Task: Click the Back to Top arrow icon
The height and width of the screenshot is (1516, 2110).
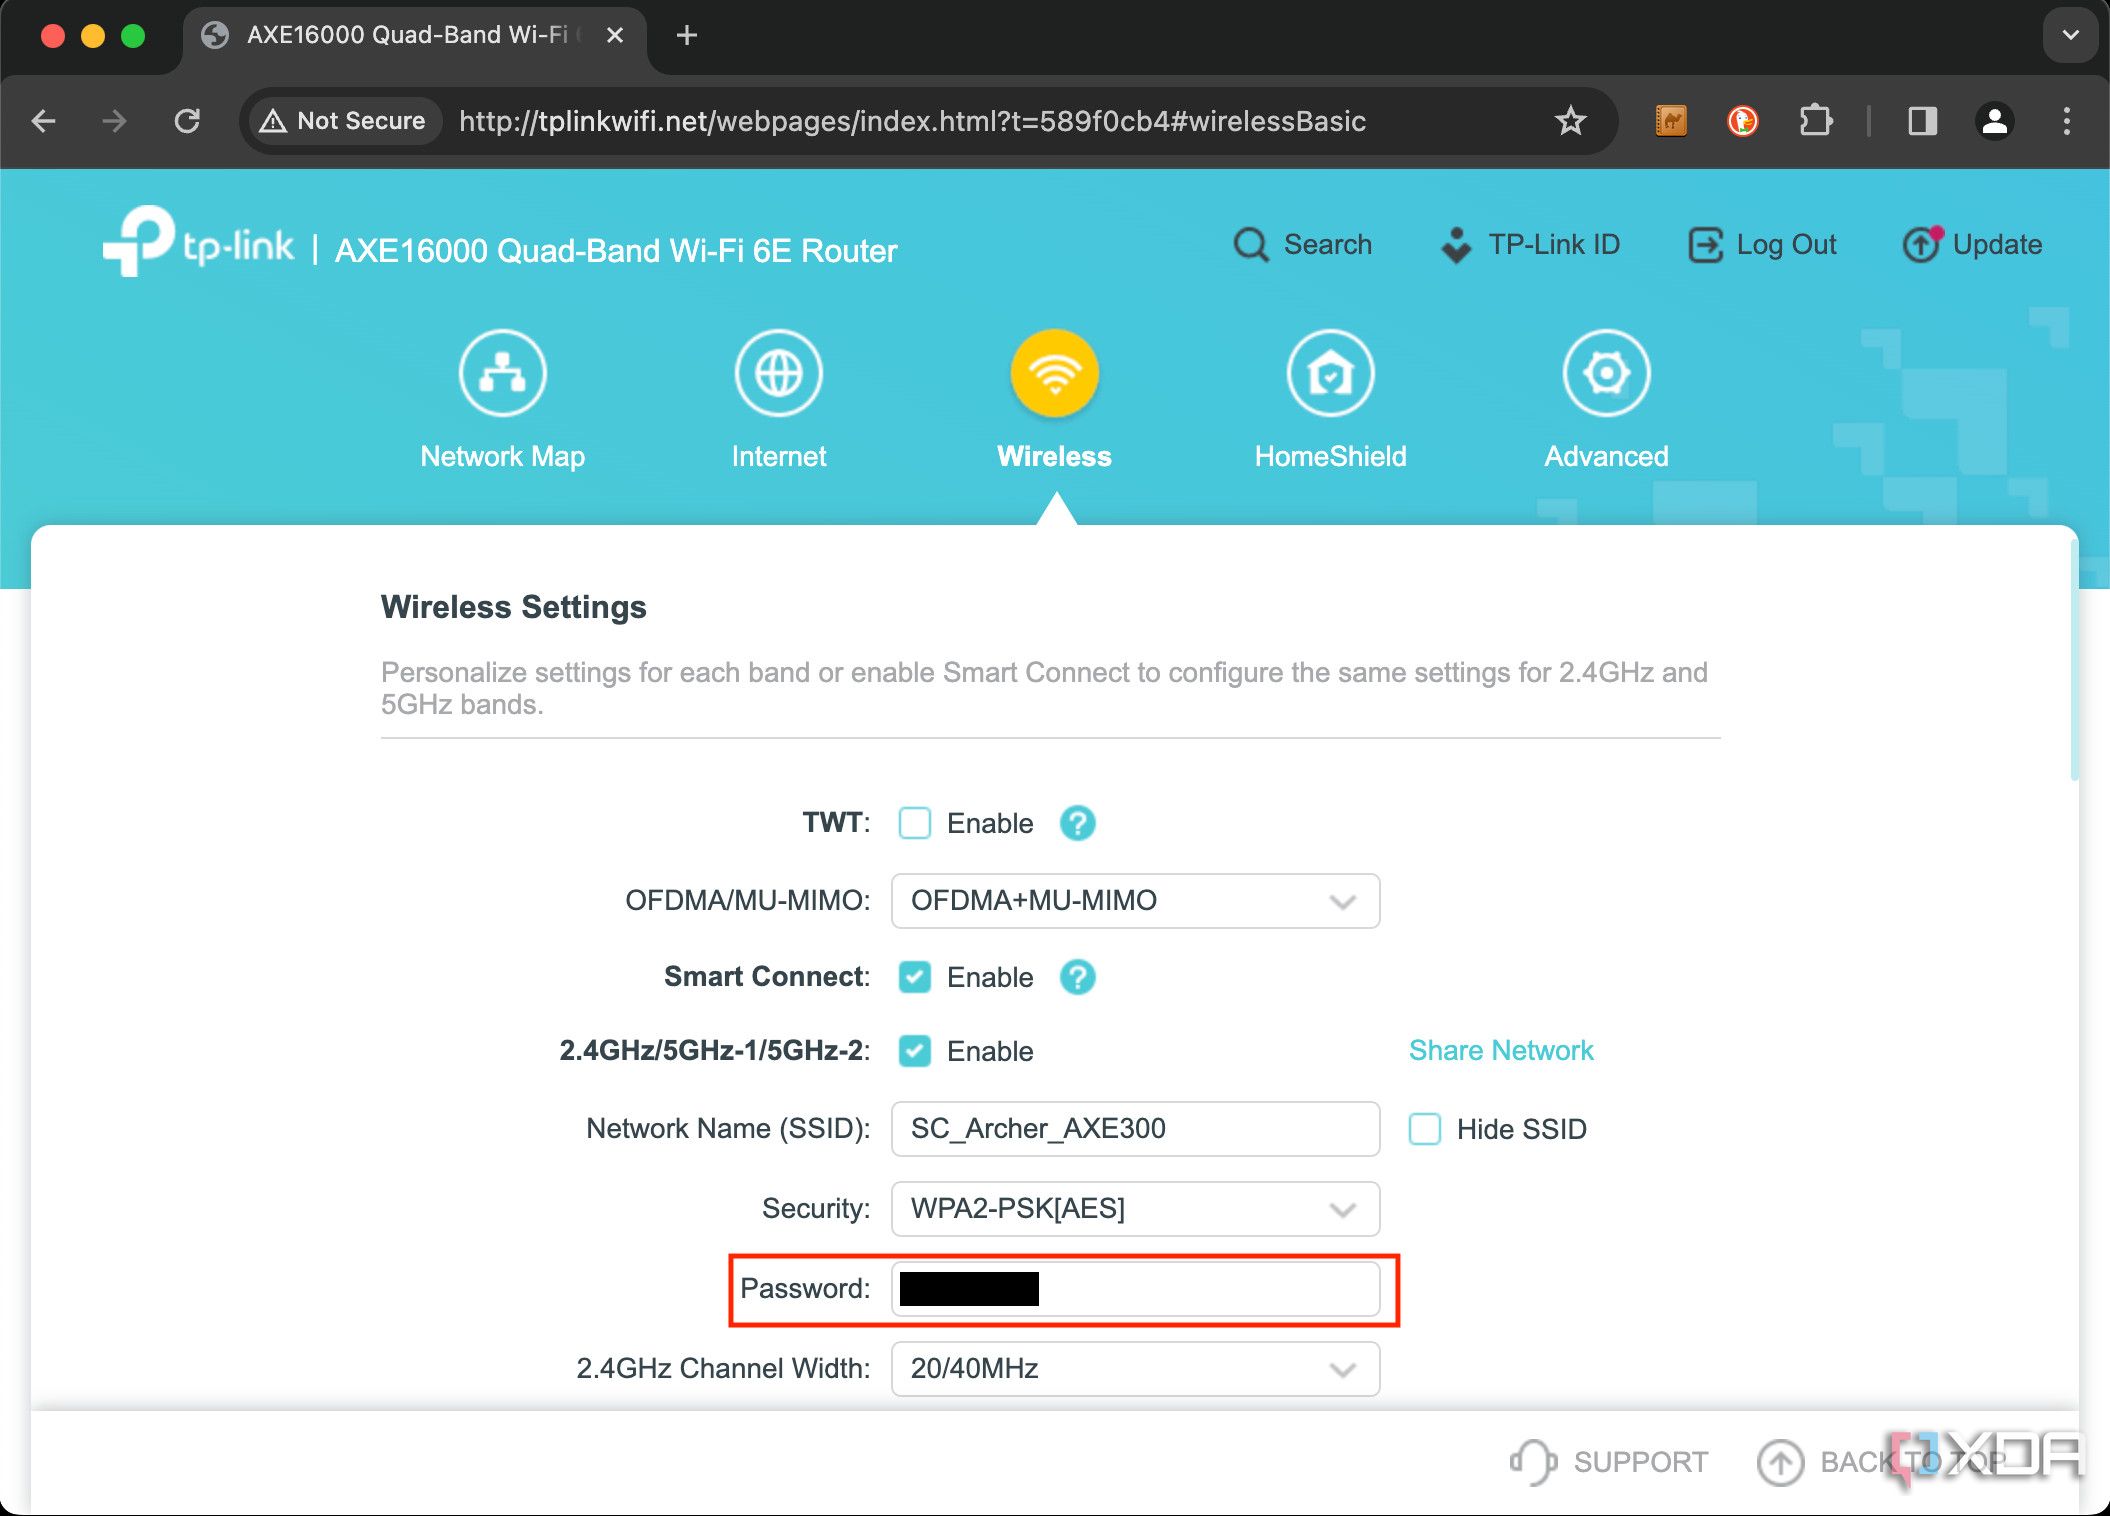Action: (1780, 1462)
